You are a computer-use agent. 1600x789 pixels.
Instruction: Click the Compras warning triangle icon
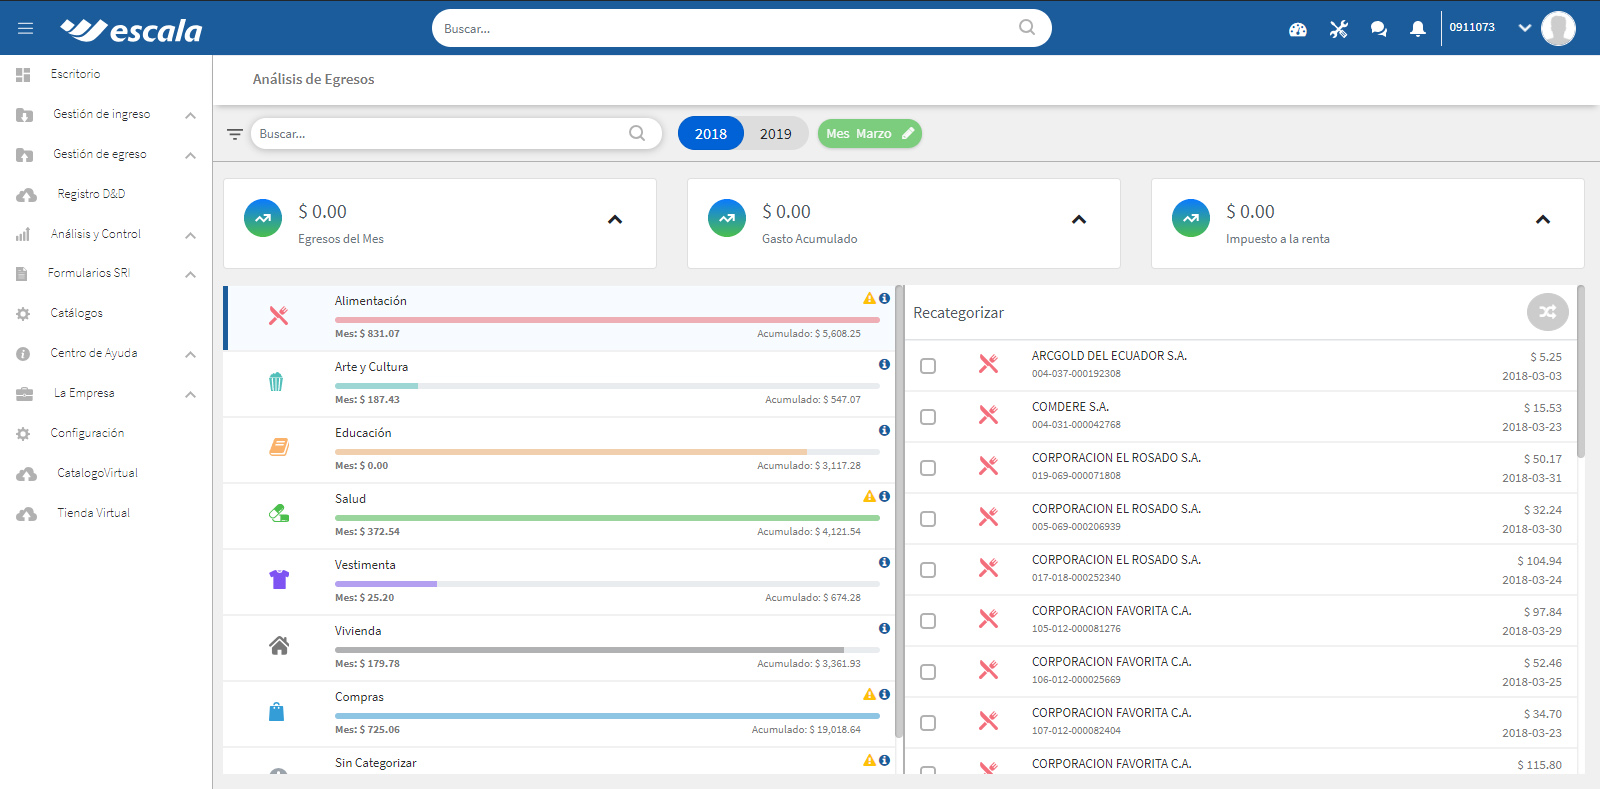pos(870,694)
